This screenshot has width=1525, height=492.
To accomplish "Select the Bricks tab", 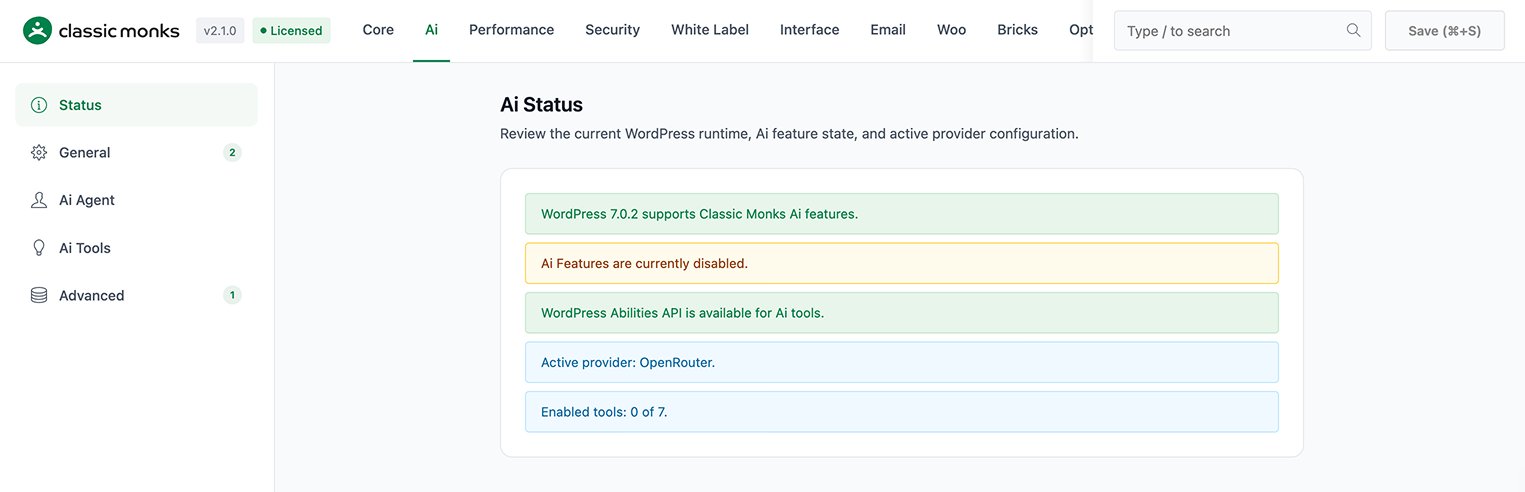I will [1017, 30].
